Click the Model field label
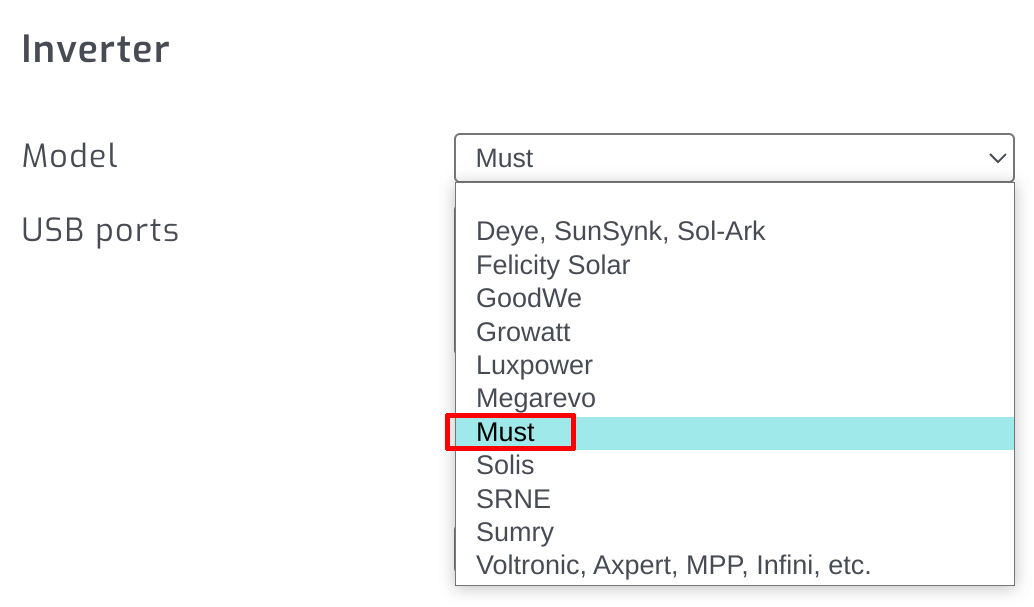The width and height of the screenshot is (1034, 607). click(x=69, y=155)
